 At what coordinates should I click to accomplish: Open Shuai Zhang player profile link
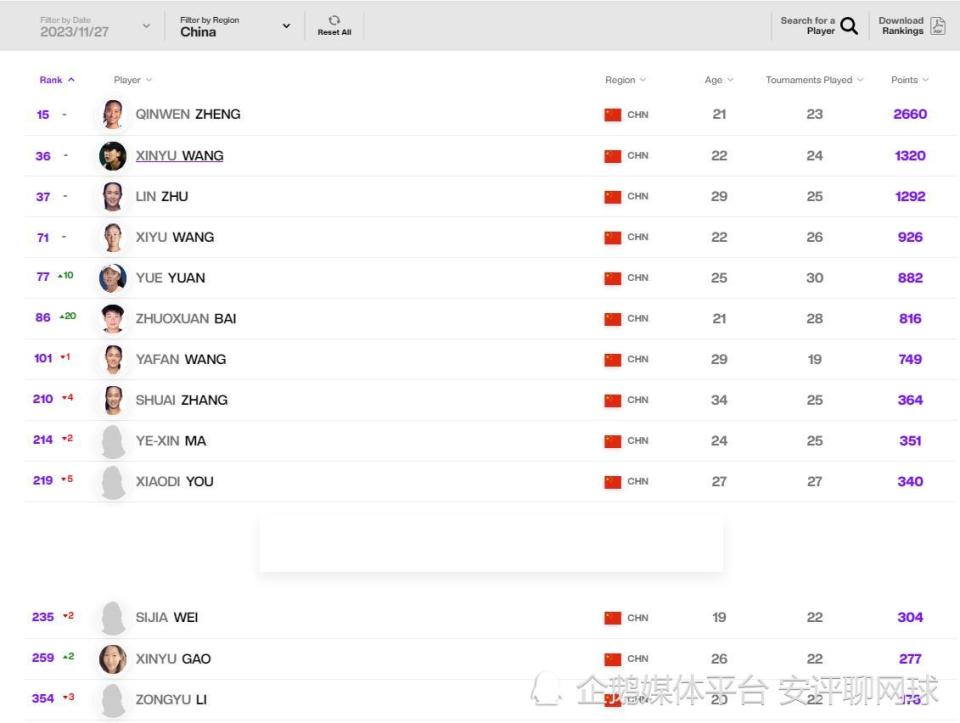[x=181, y=400]
